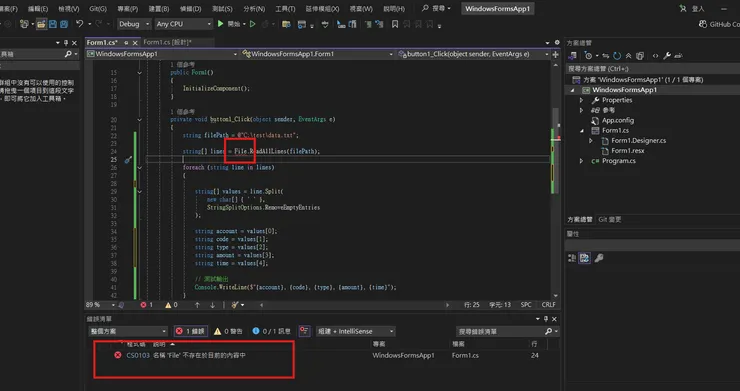Click the CS0103 error code link

[138, 355]
